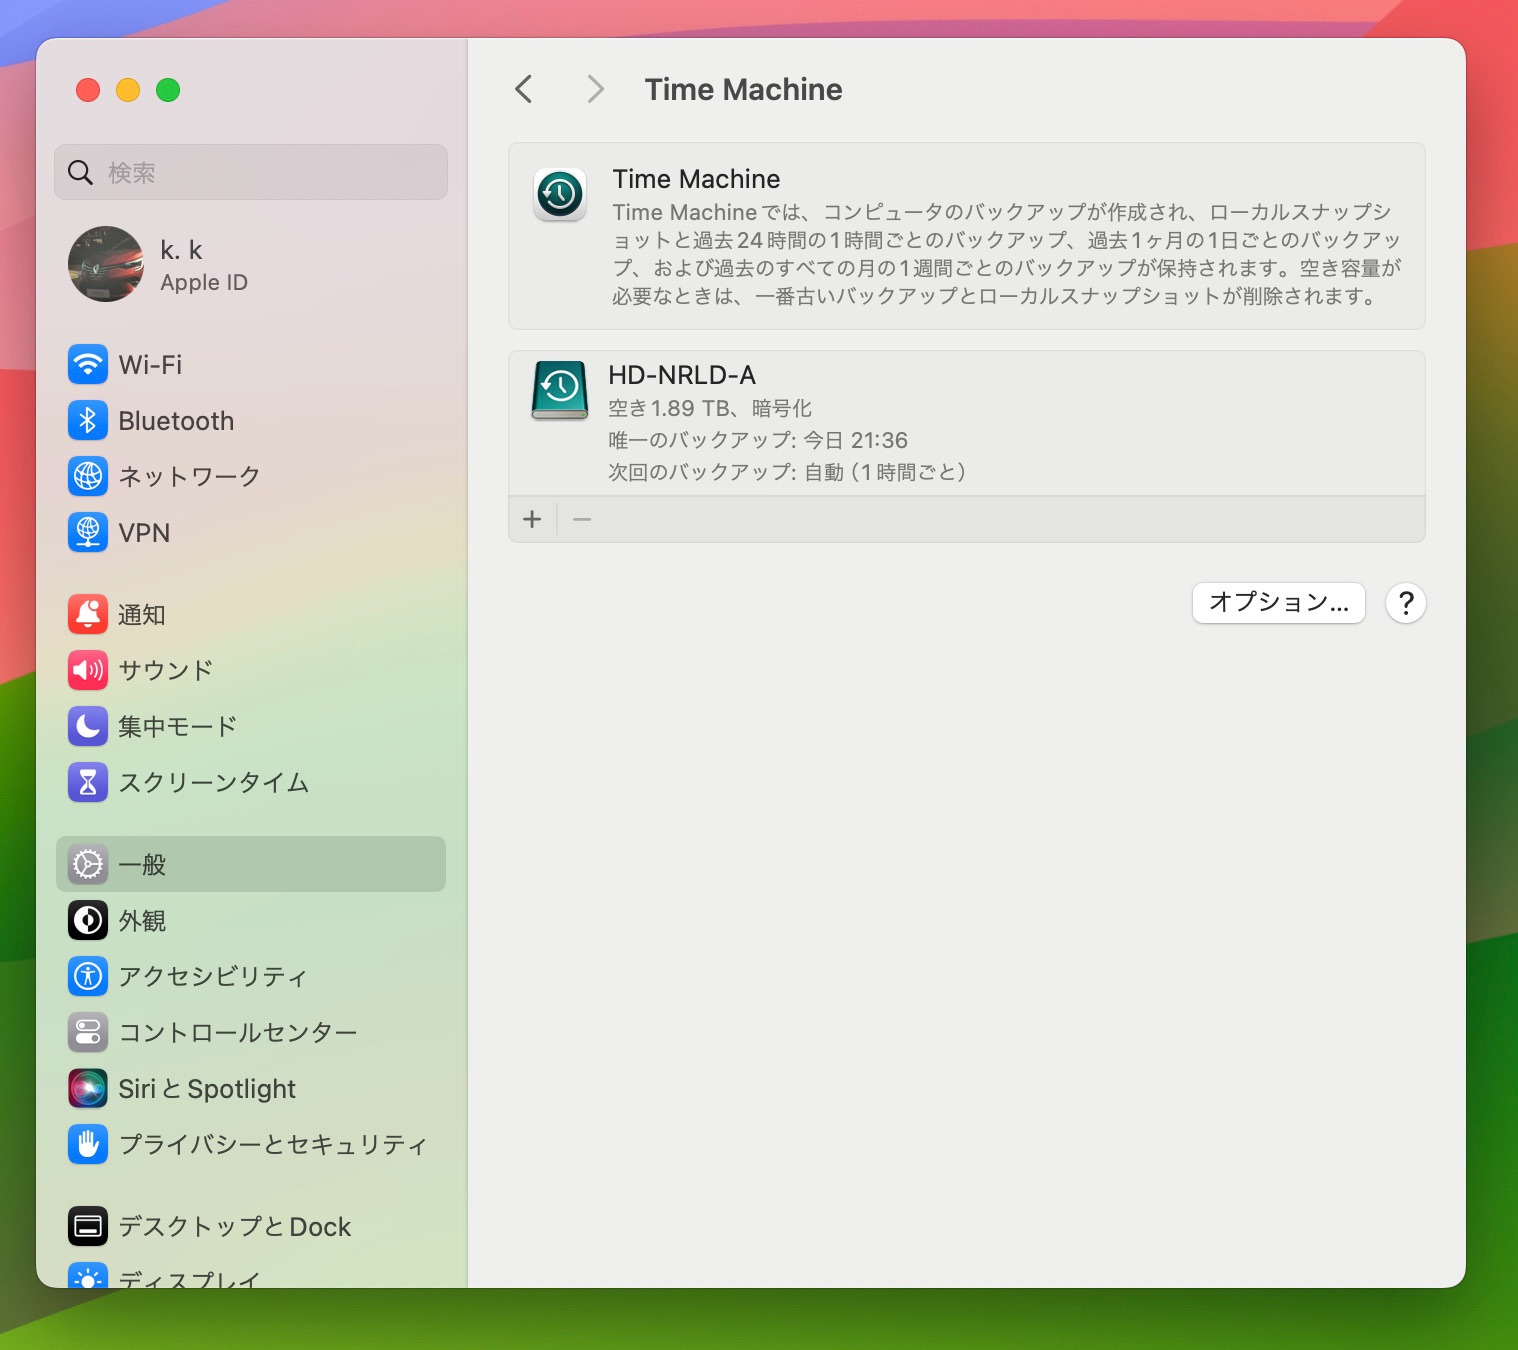The width and height of the screenshot is (1518, 1350).
Task: Go back with the left chevron
Action: [x=523, y=89]
